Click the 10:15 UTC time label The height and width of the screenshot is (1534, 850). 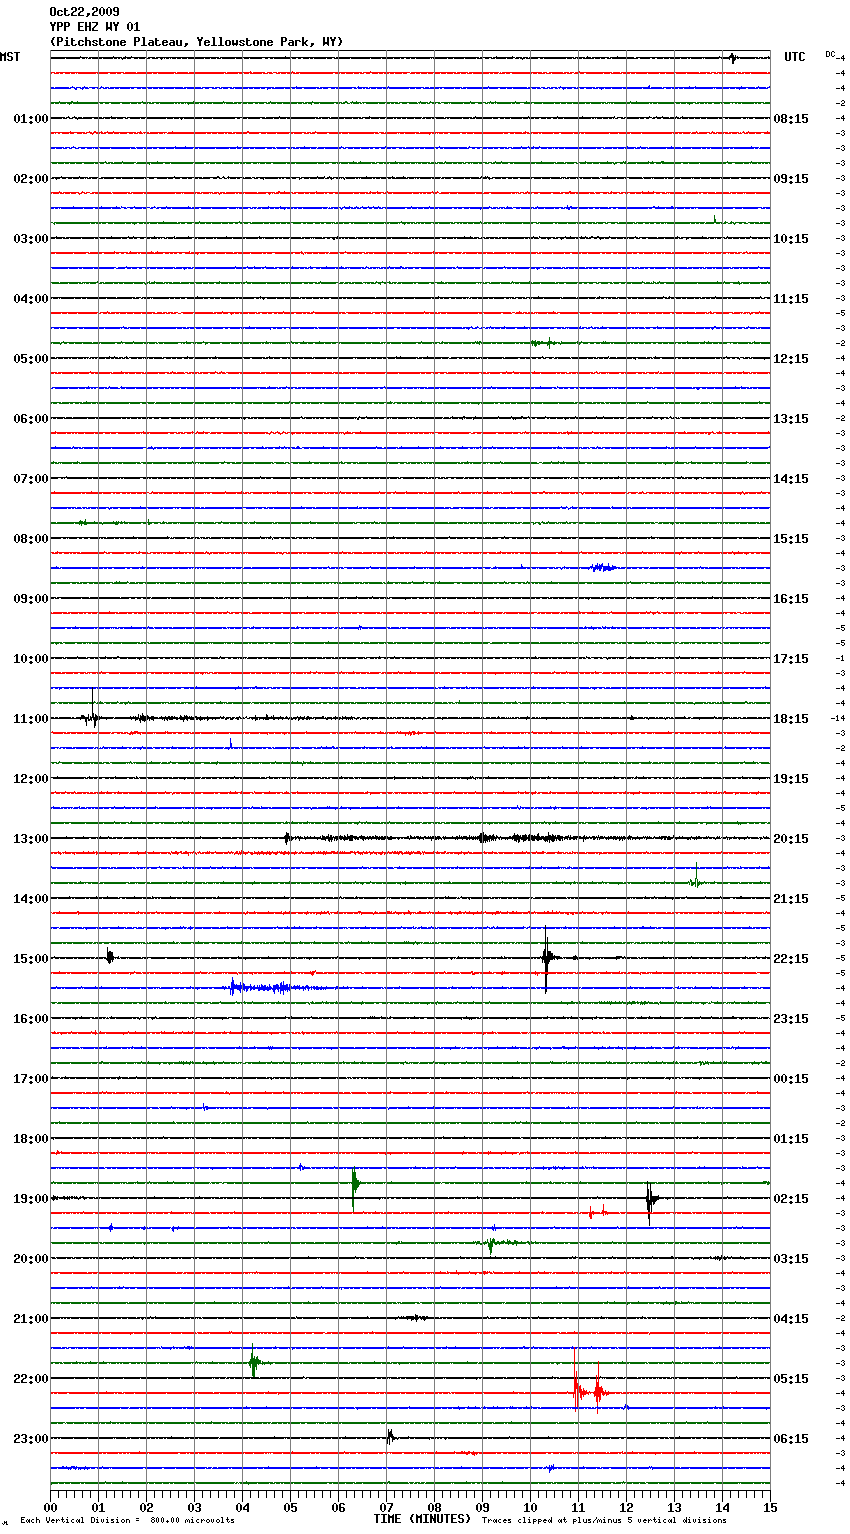pos(791,239)
